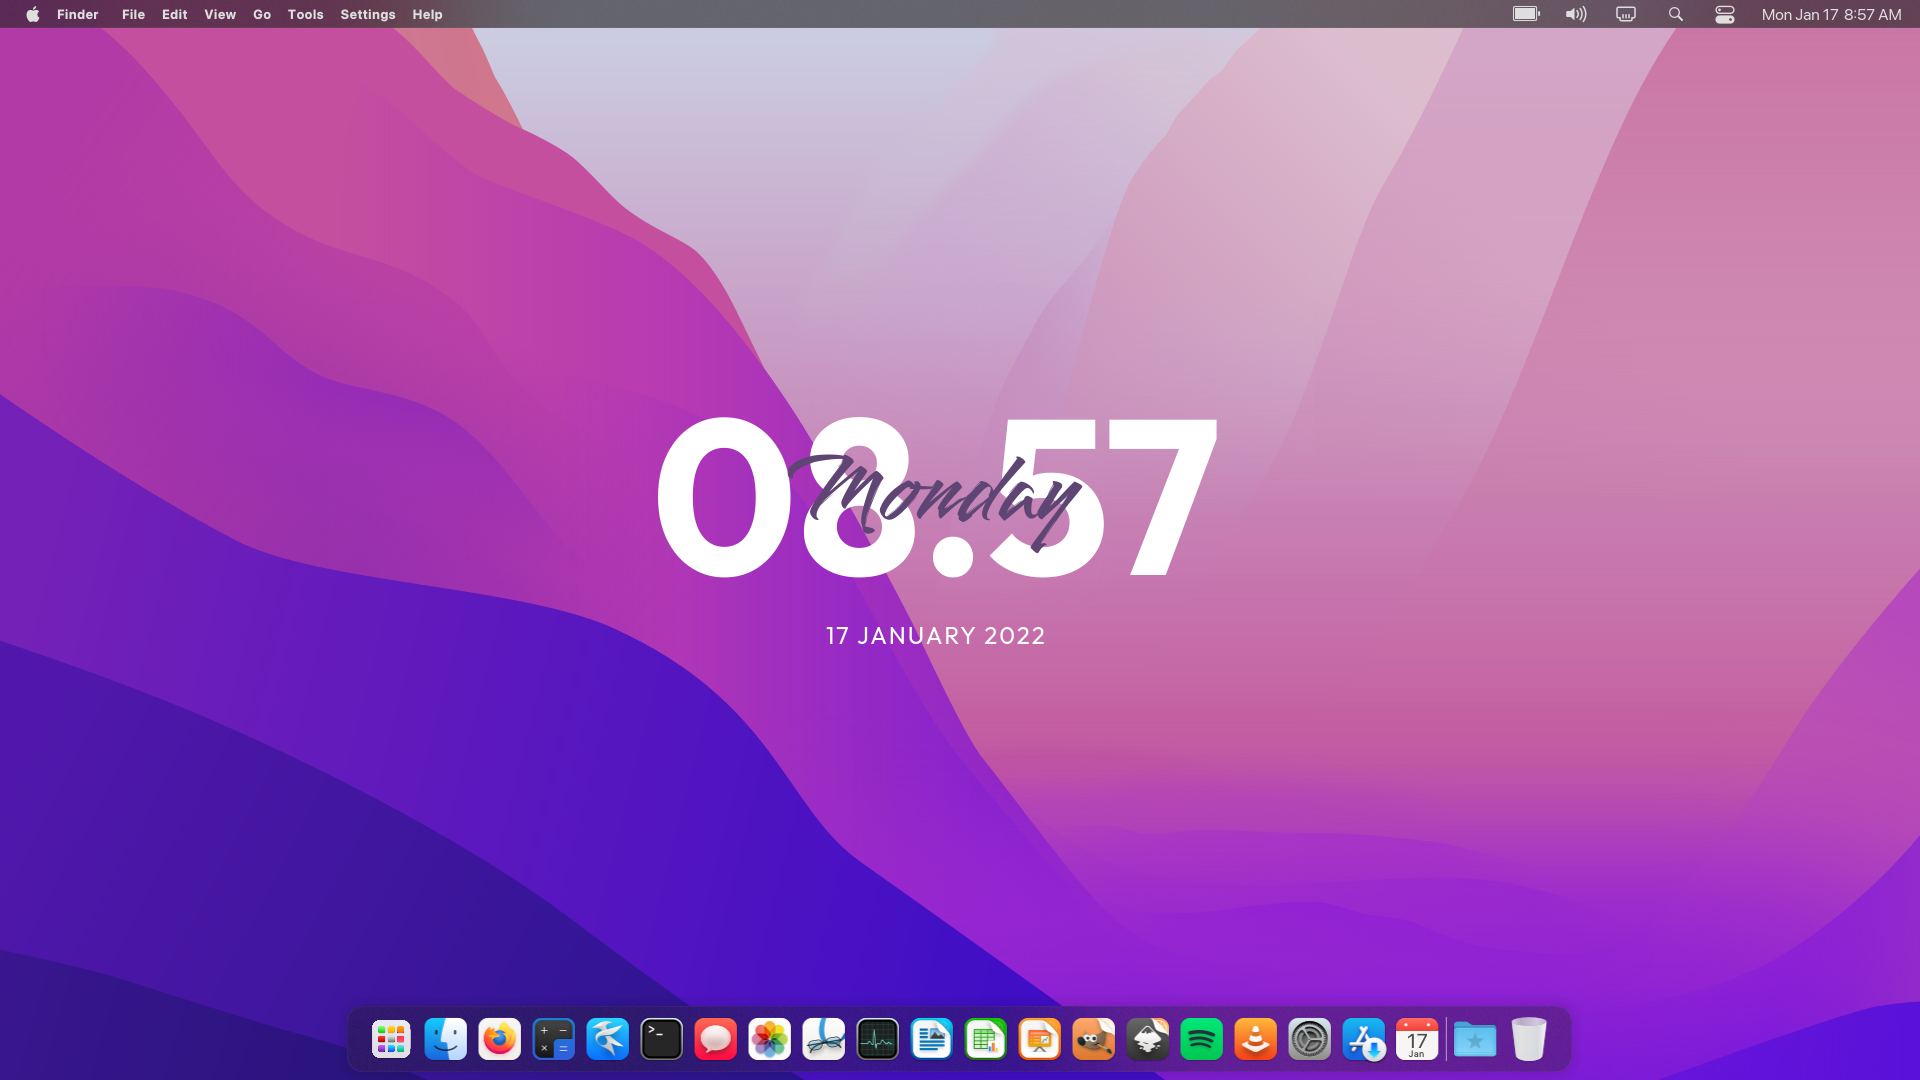Screen dimensions: 1920x1080
Task: Open the Go menu
Action: 262,14
